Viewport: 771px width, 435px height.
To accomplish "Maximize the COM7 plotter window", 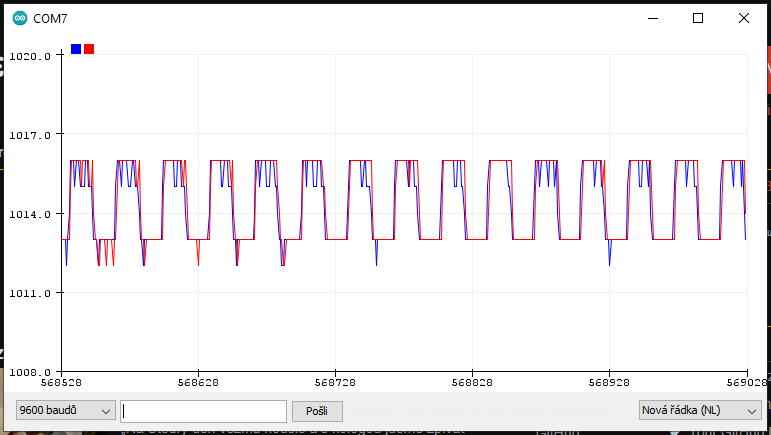I will click(x=698, y=18).
